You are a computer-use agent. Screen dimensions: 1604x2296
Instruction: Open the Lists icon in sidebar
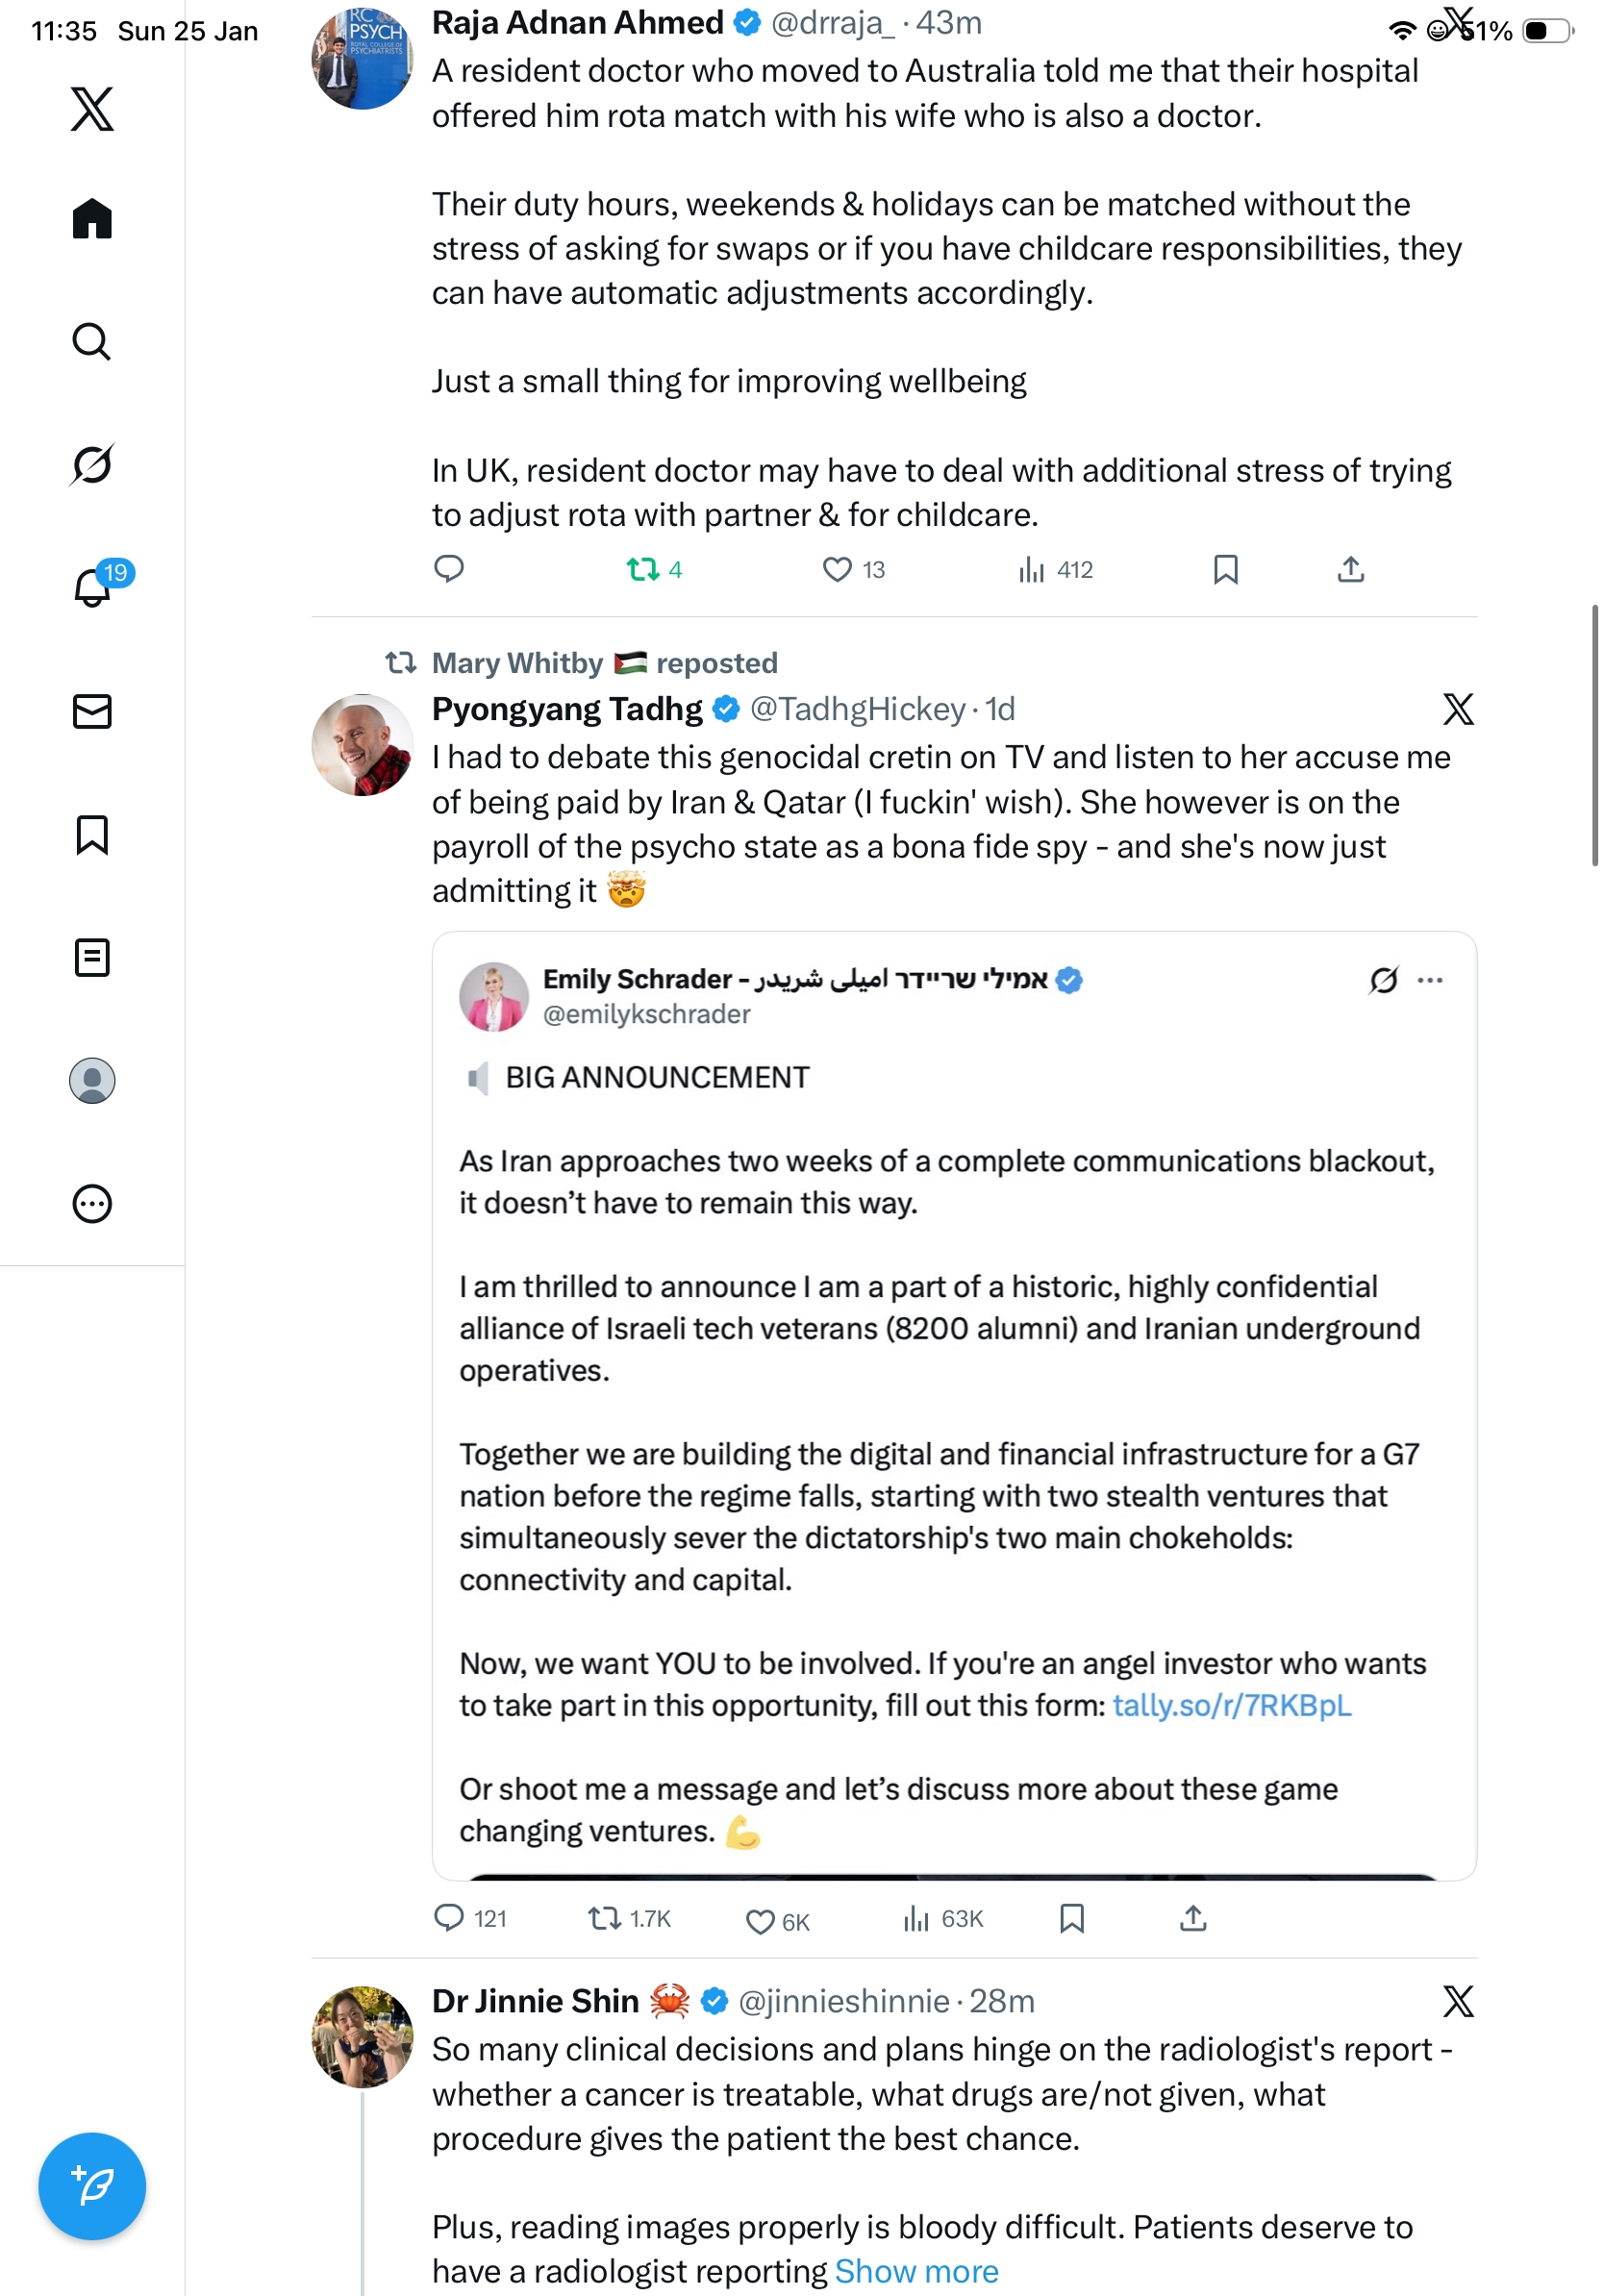(92, 957)
